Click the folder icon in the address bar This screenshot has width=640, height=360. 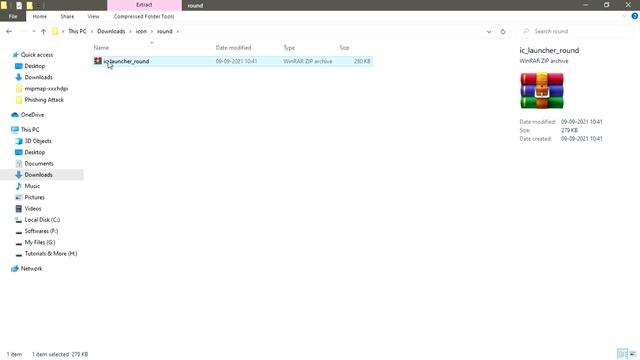pyautogui.click(x=55, y=31)
